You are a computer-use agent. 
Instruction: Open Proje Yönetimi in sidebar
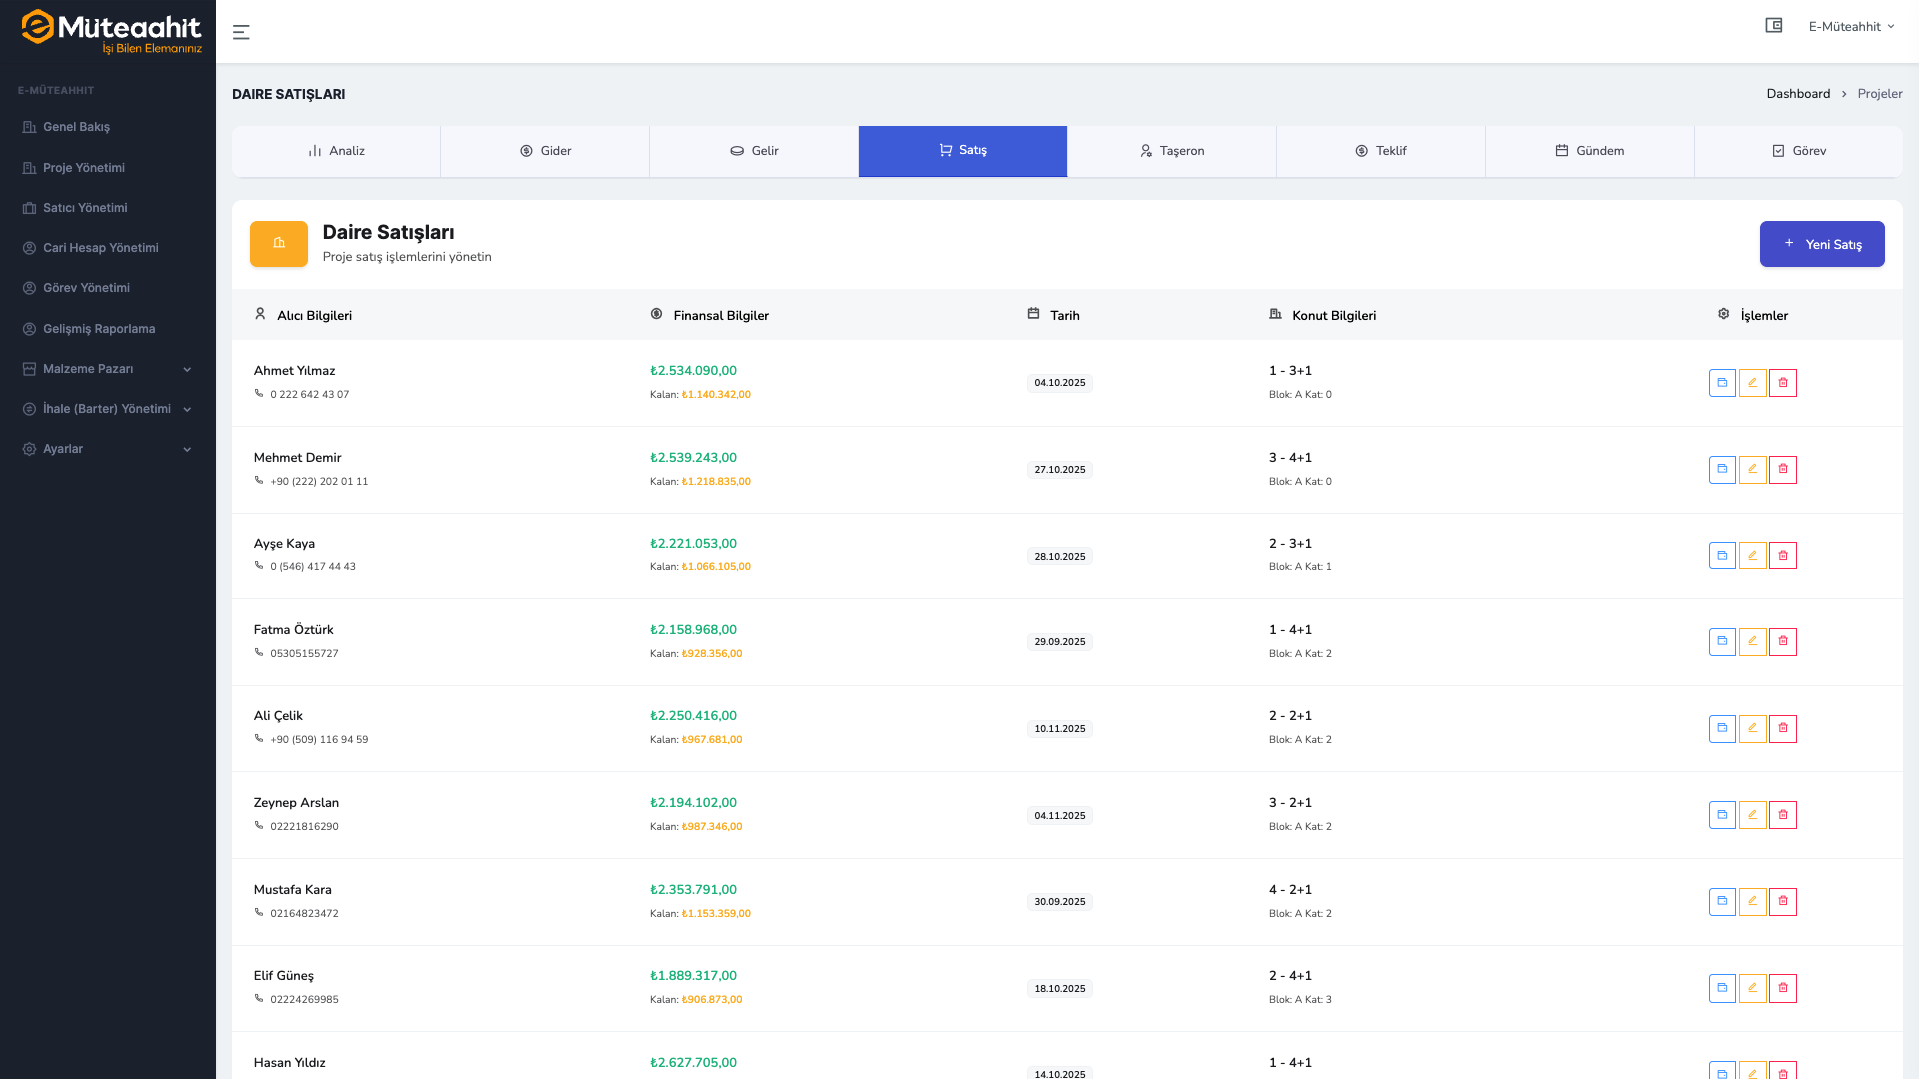point(84,168)
